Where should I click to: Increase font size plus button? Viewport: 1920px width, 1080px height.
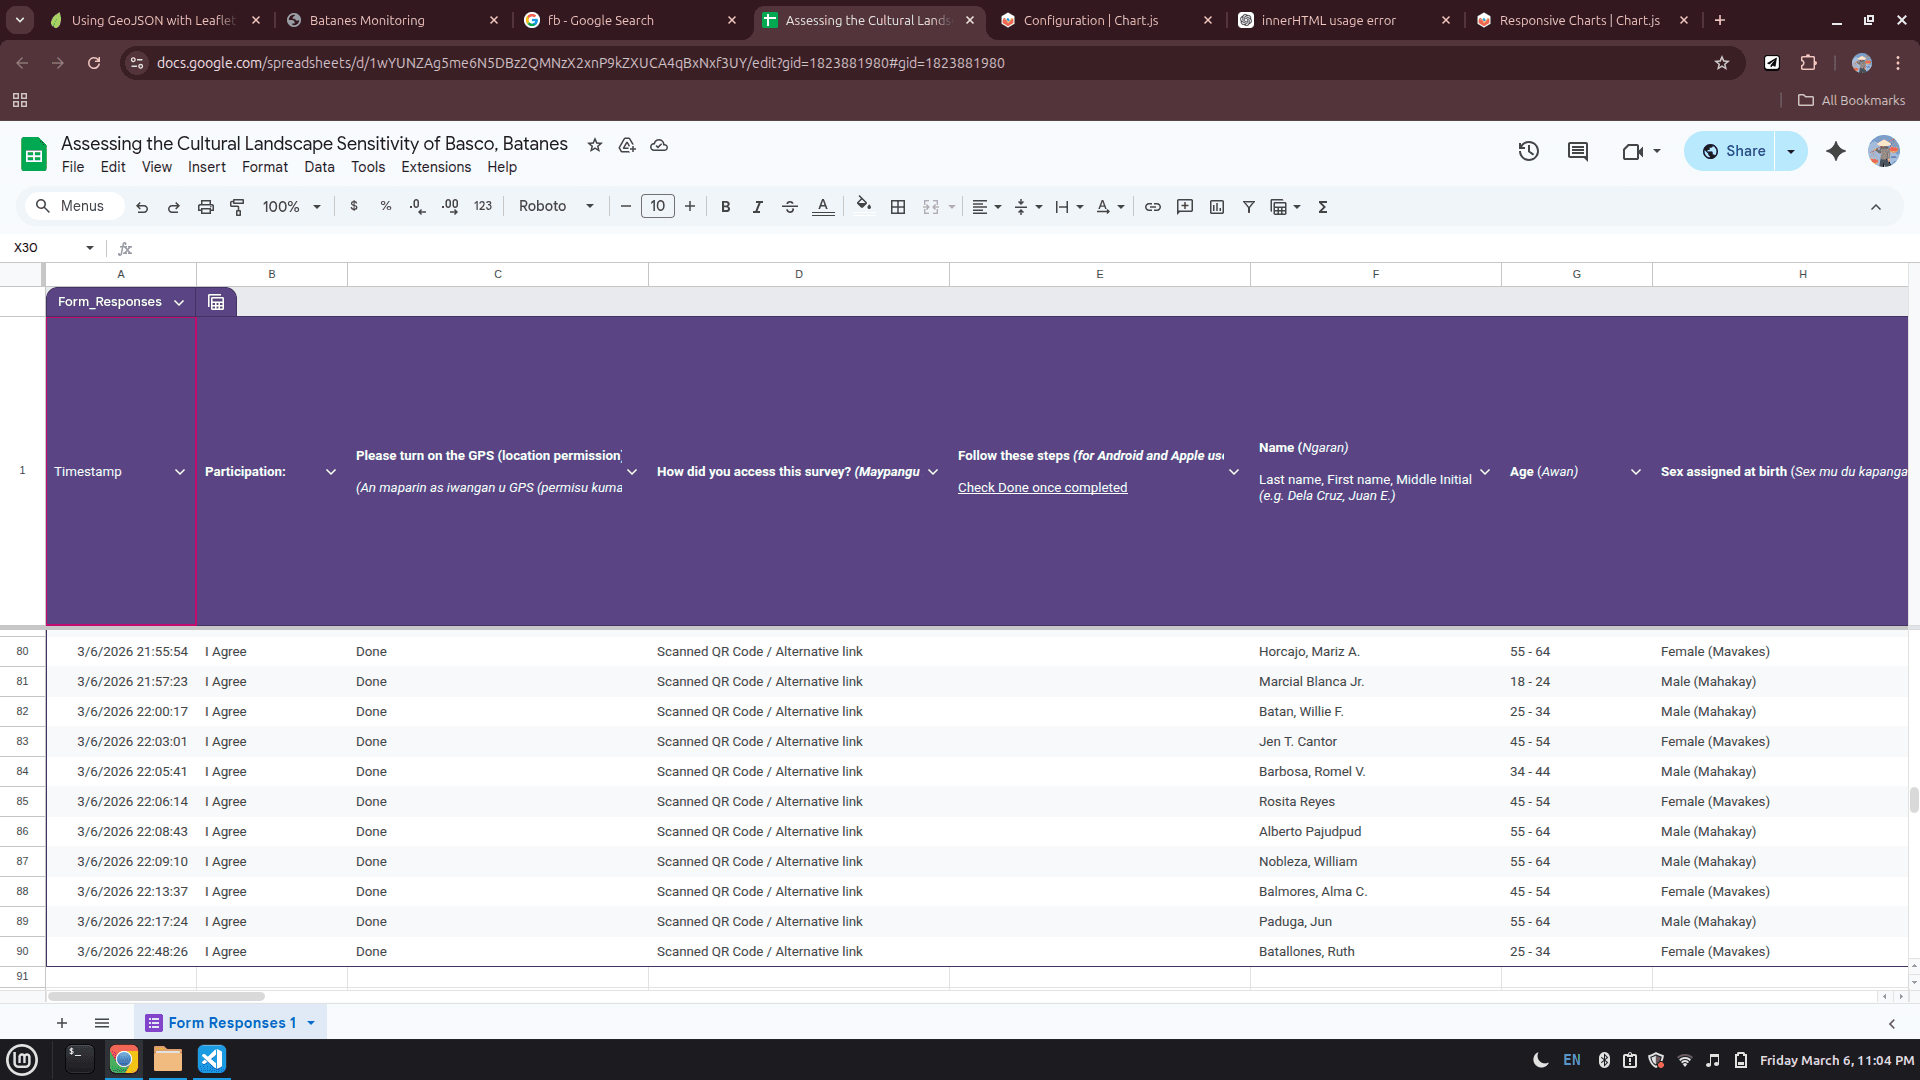[690, 206]
